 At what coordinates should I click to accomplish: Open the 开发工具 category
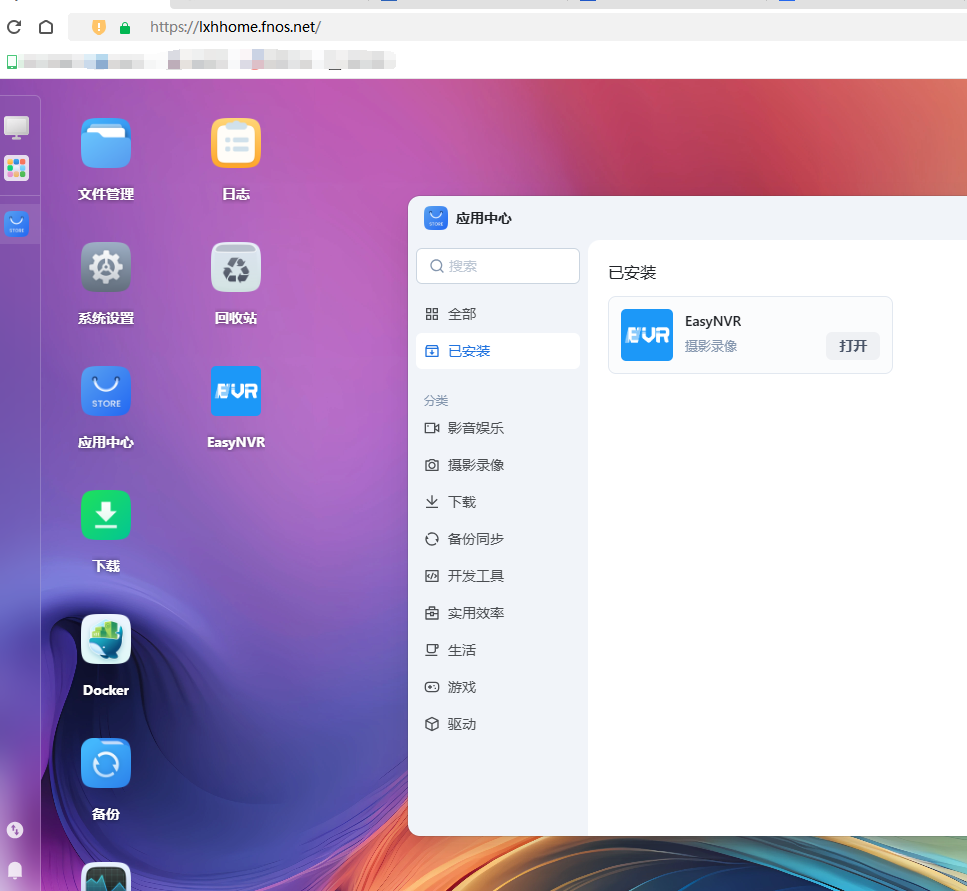click(x=498, y=576)
